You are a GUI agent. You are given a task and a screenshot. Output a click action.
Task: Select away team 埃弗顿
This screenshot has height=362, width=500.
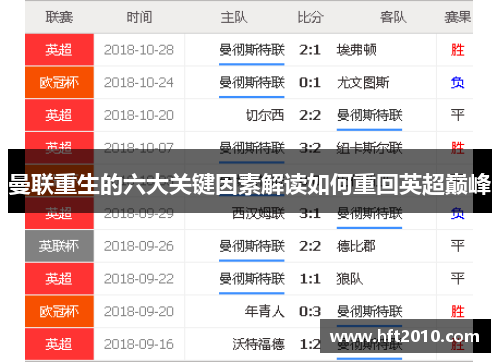[x=356, y=50]
